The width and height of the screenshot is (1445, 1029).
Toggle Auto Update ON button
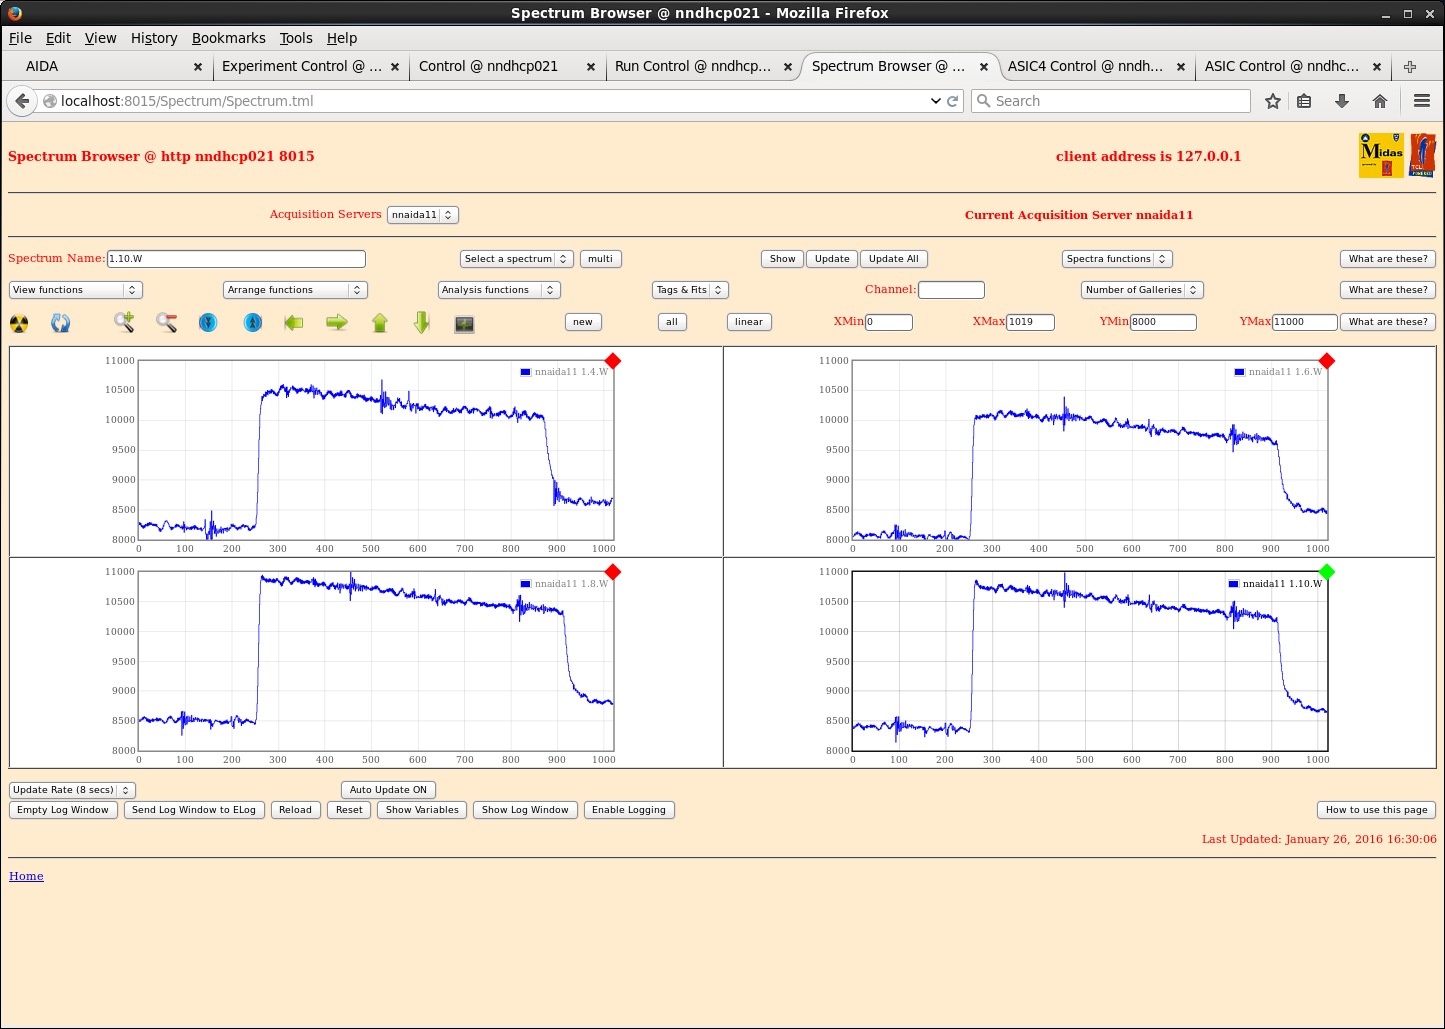[x=388, y=790]
